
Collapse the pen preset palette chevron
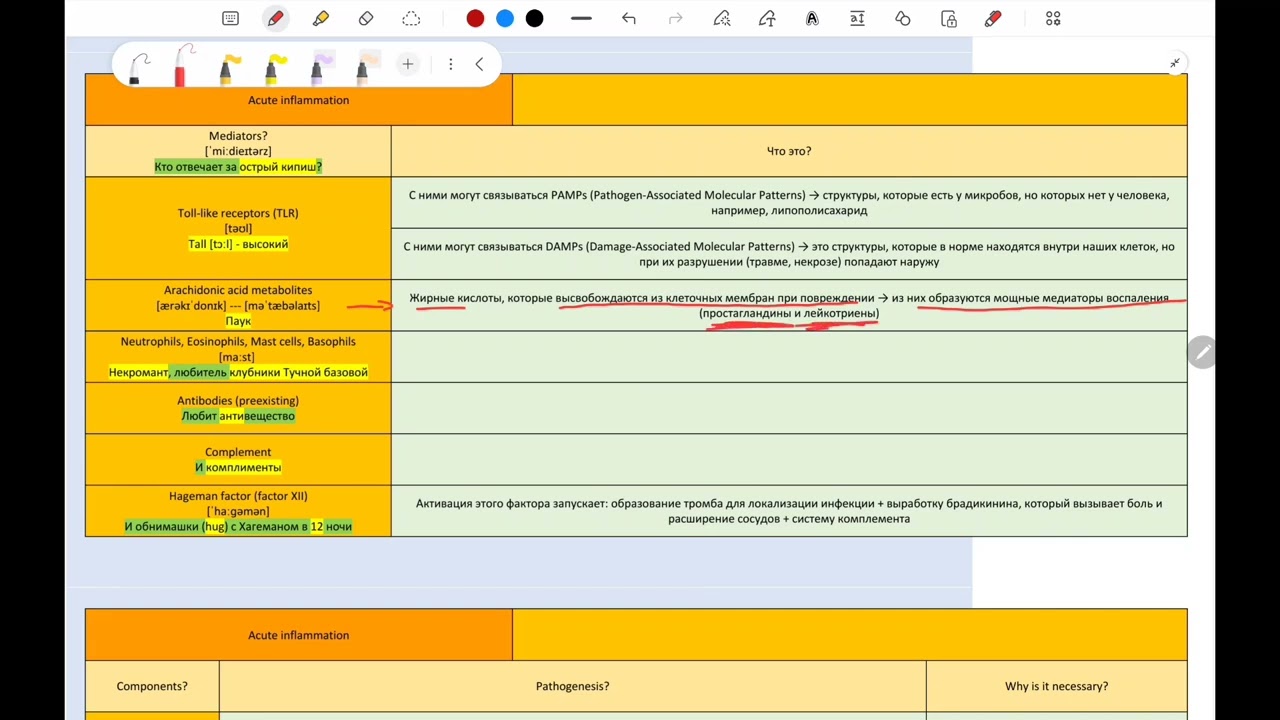[x=480, y=64]
